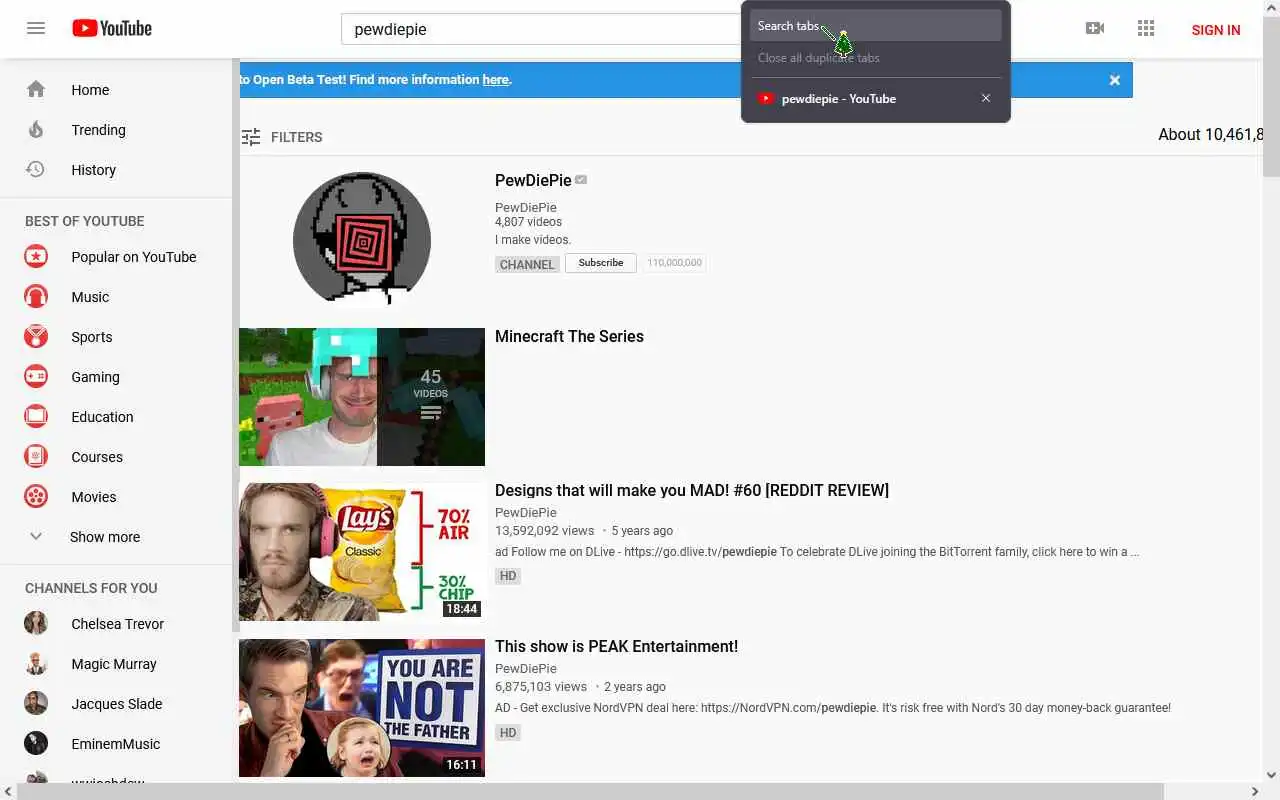
Task: Click Jacques Slade channel avatar
Action: pyautogui.click(x=36, y=703)
